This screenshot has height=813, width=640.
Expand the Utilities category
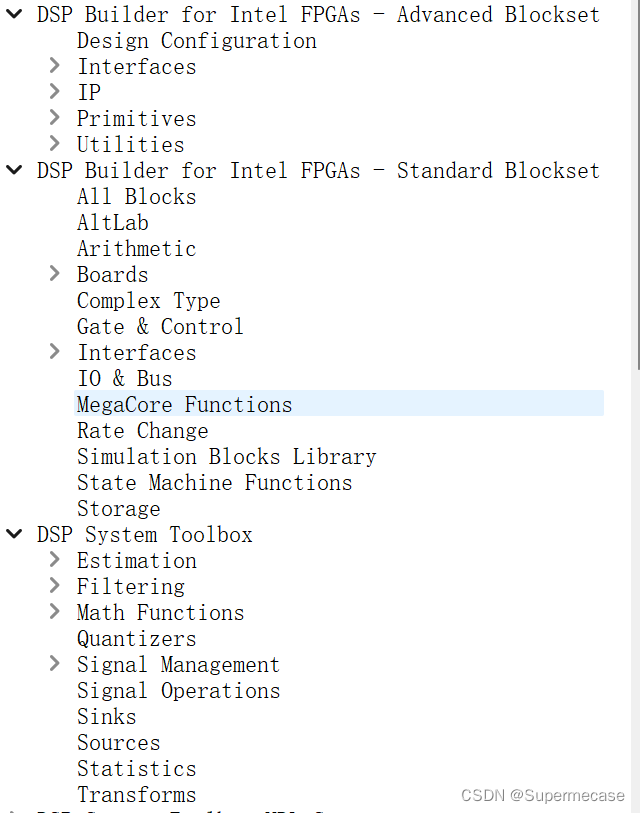click(x=55, y=144)
